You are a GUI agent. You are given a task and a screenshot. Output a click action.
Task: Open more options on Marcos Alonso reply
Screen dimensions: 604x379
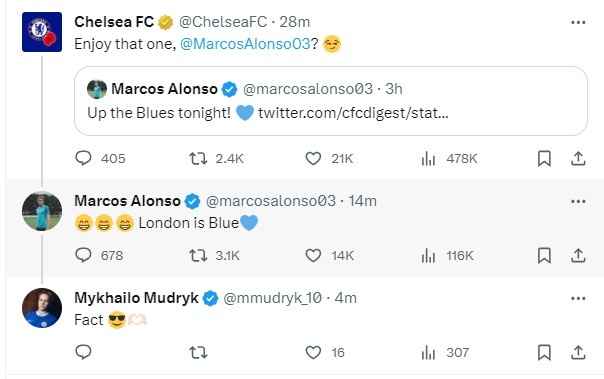point(578,201)
